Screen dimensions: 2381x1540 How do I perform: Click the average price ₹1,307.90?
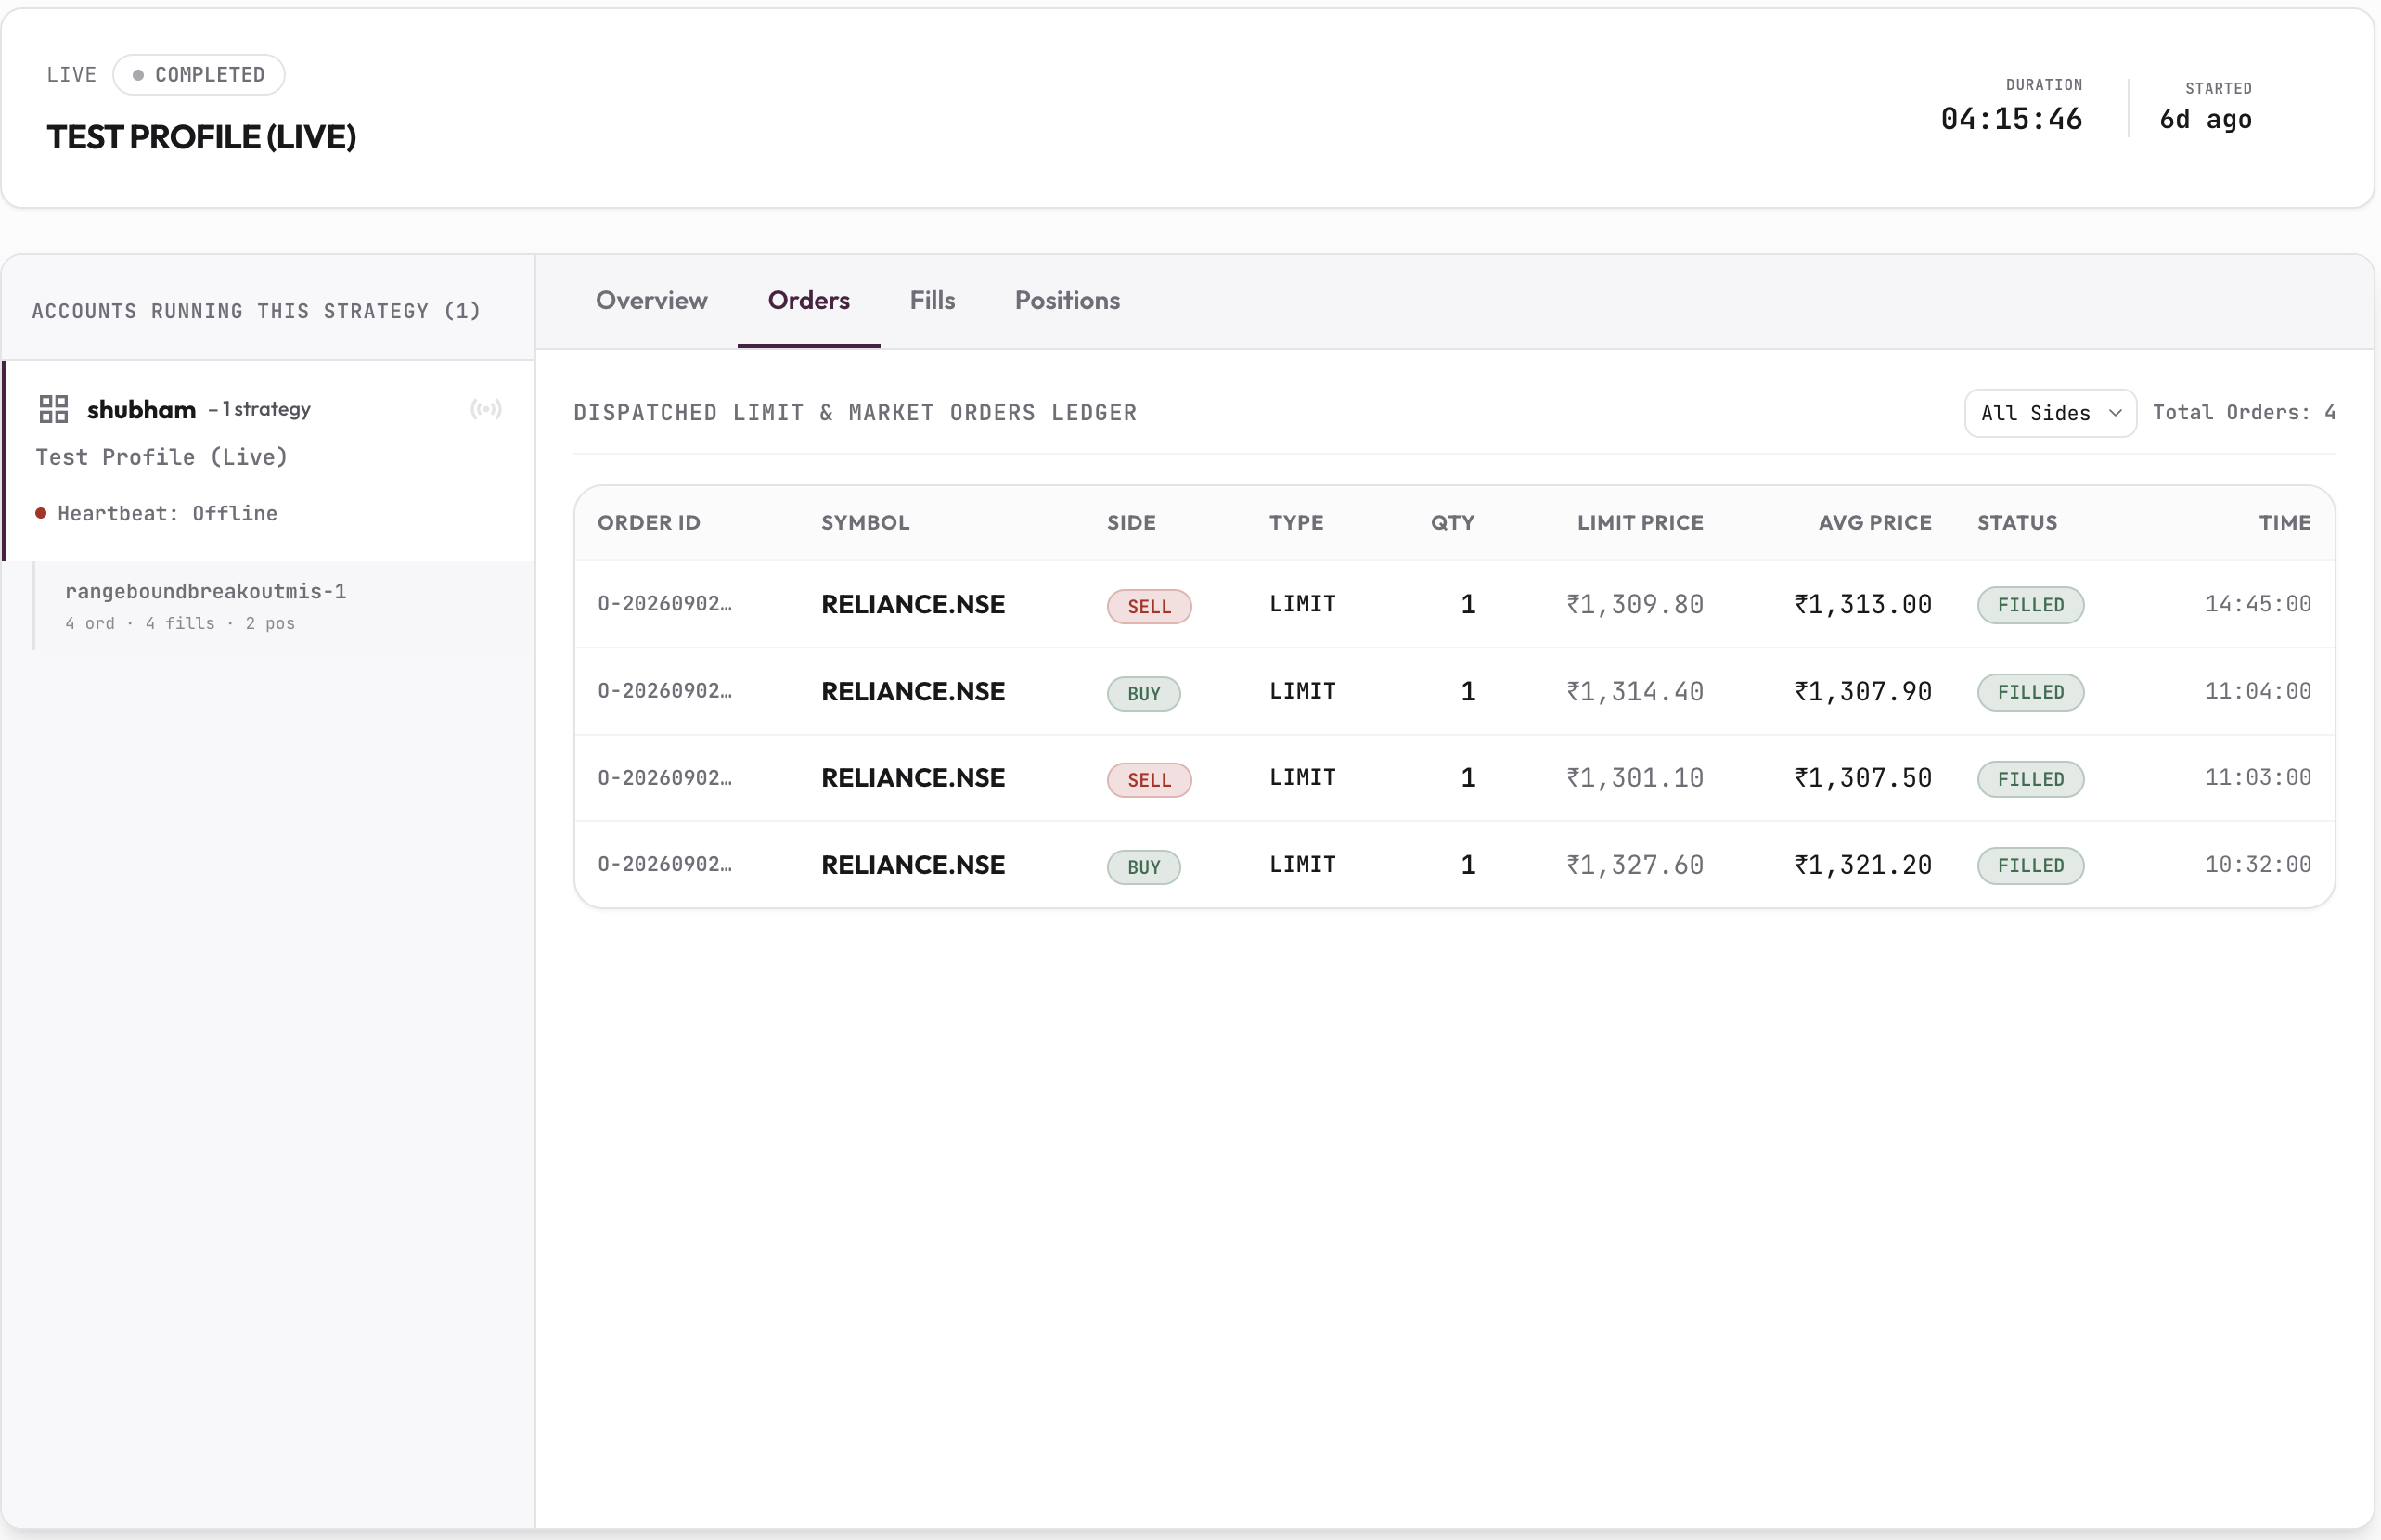coord(1863,691)
